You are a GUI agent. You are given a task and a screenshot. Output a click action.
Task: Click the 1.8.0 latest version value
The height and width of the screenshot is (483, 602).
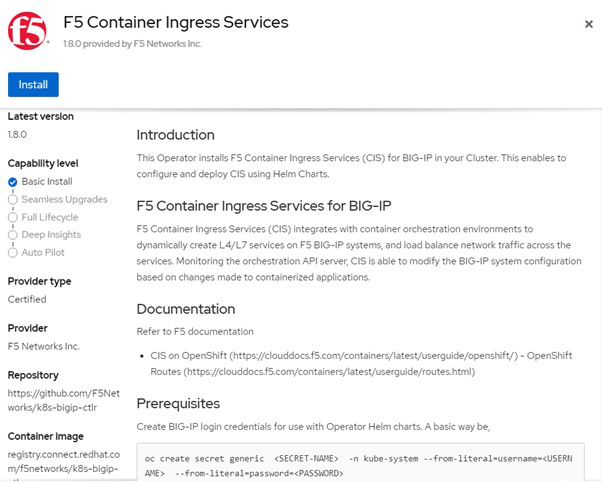18,133
